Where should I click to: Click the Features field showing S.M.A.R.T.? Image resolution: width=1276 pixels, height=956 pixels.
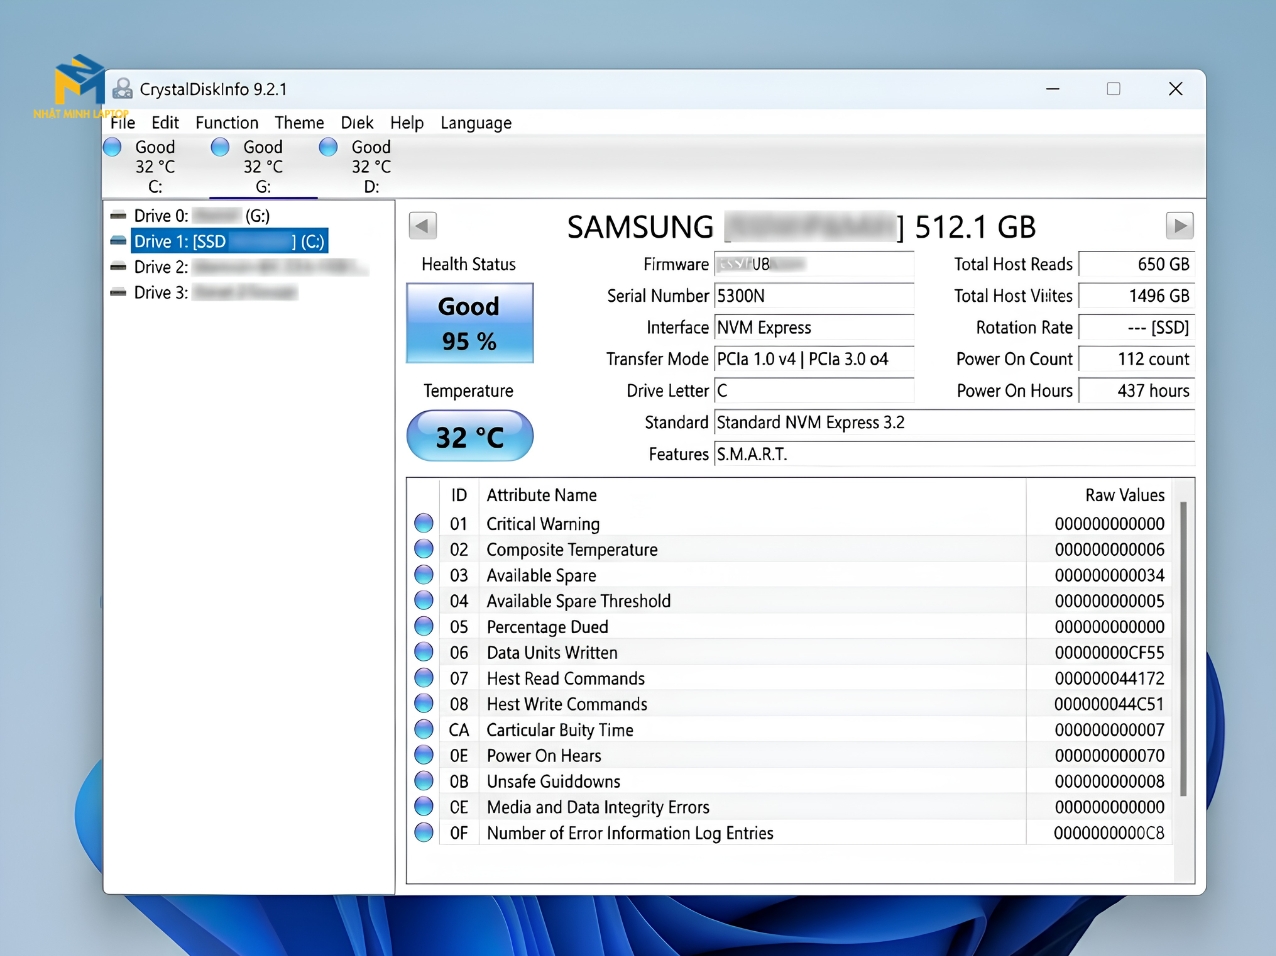[954, 454]
